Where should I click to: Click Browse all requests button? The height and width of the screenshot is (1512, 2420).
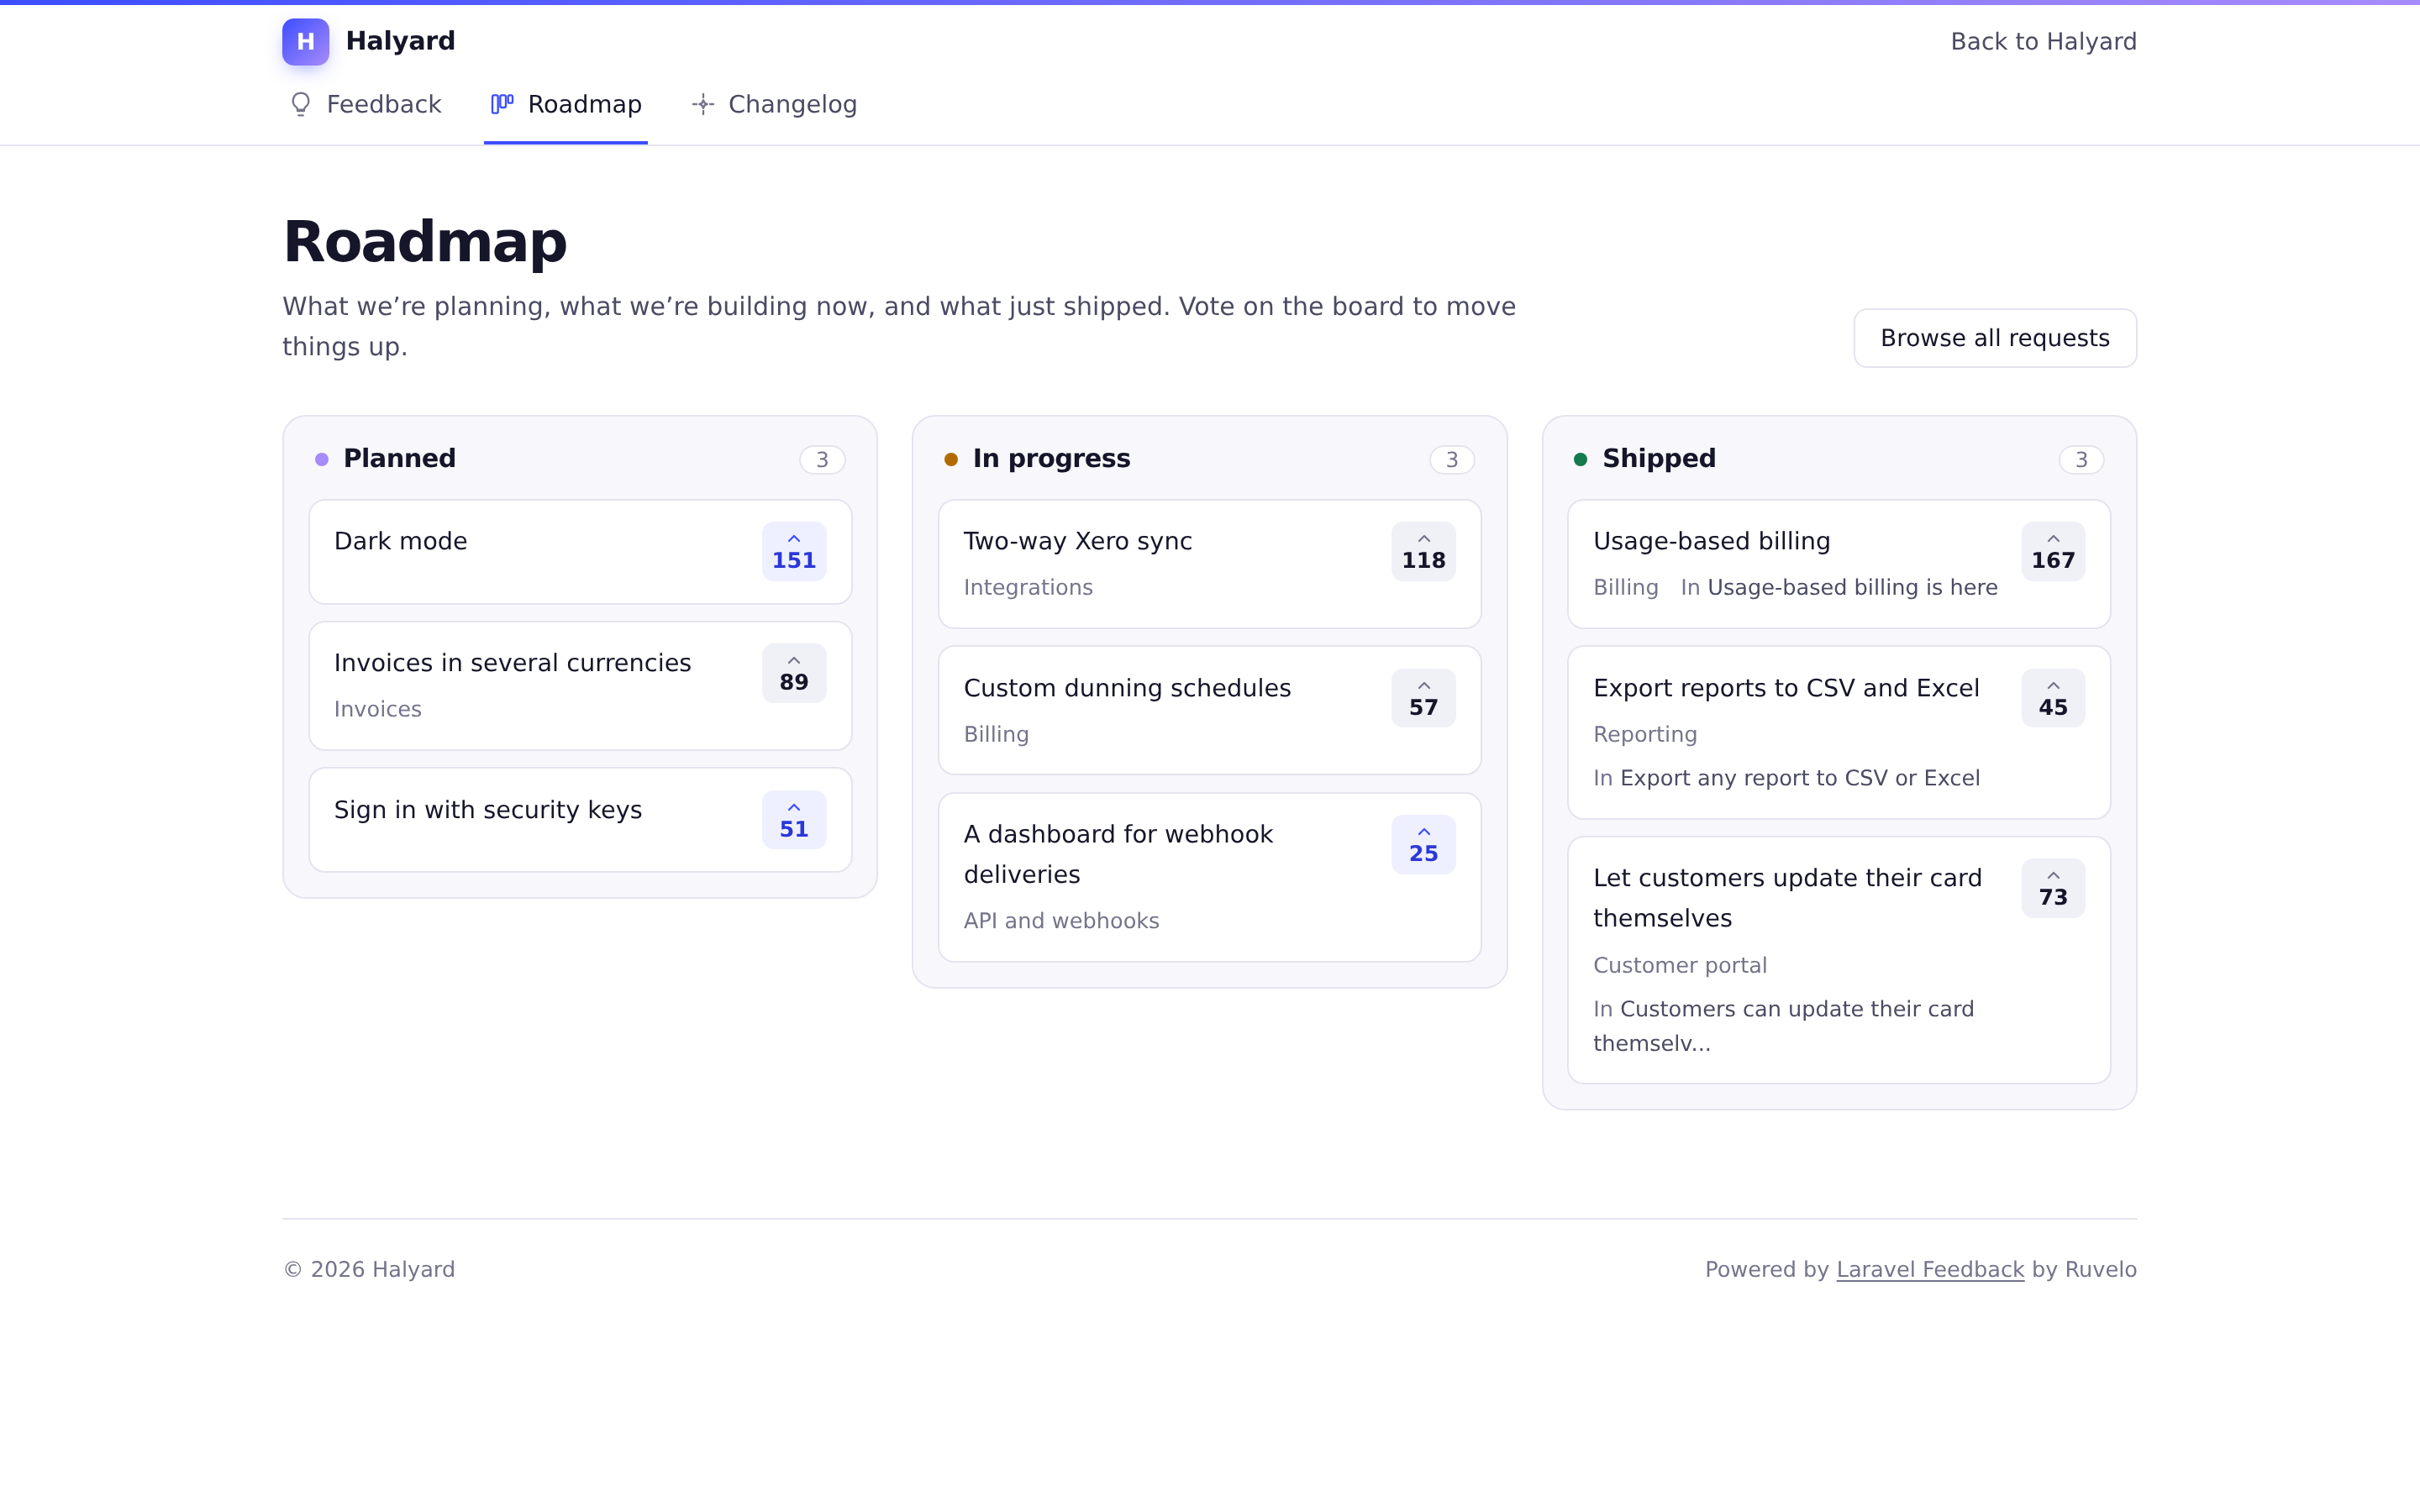tap(1995, 338)
